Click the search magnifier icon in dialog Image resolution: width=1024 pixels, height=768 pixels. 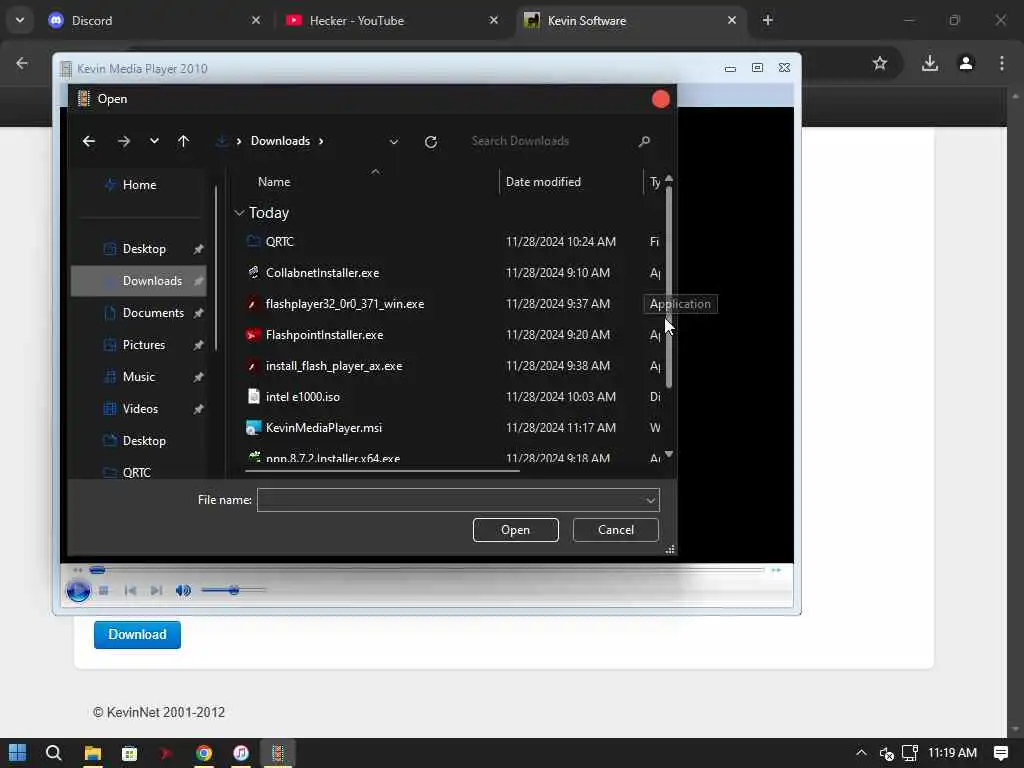[x=644, y=141]
